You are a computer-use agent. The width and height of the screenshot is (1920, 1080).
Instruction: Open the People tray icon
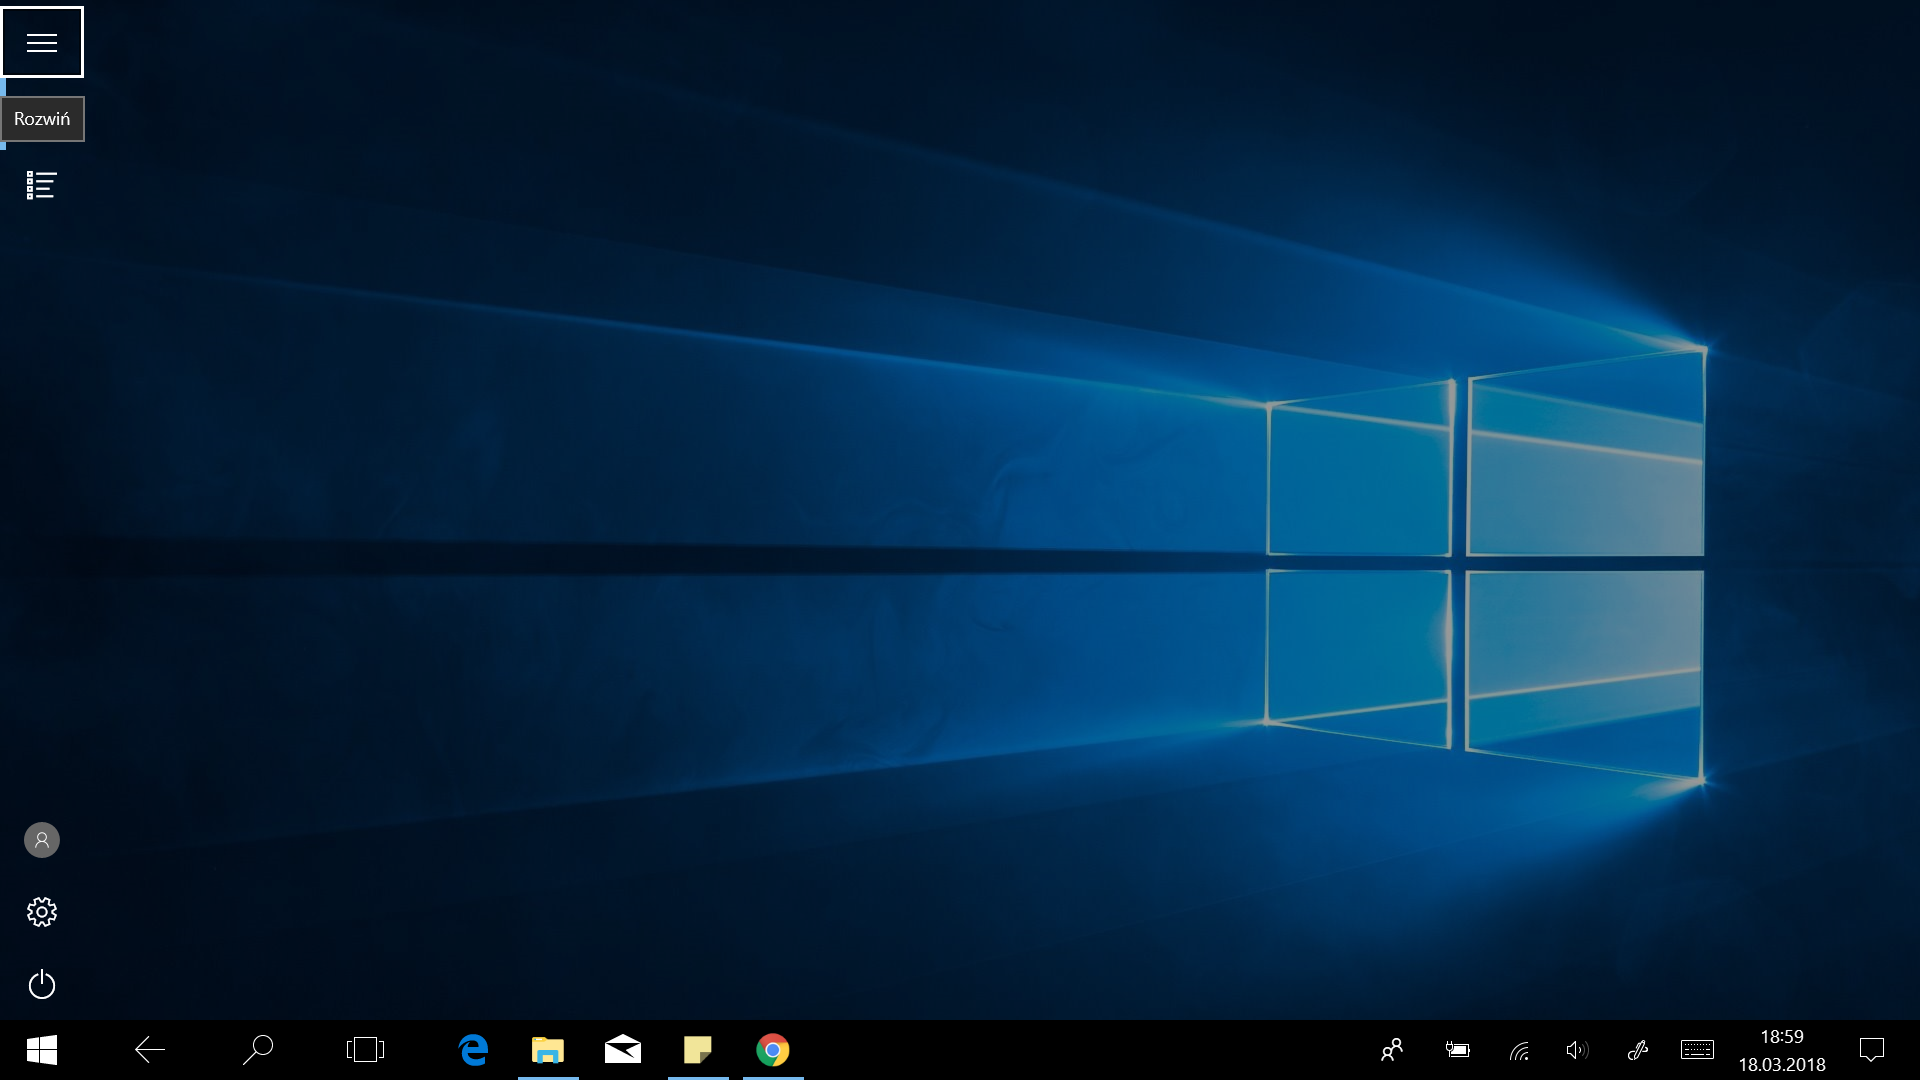coord(1392,1050)
